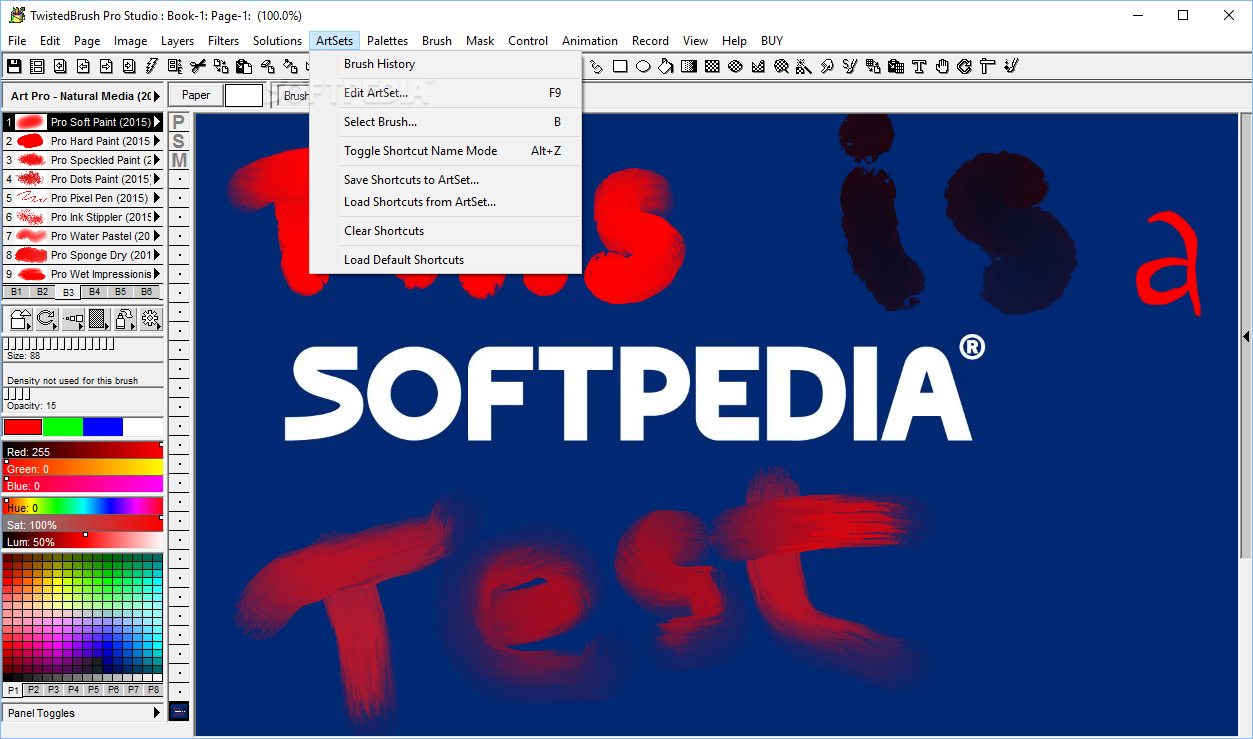The width and height of the screenshot is (1253, 739).
Task: Toggle the S mode button
Action: tap(179, 141)
